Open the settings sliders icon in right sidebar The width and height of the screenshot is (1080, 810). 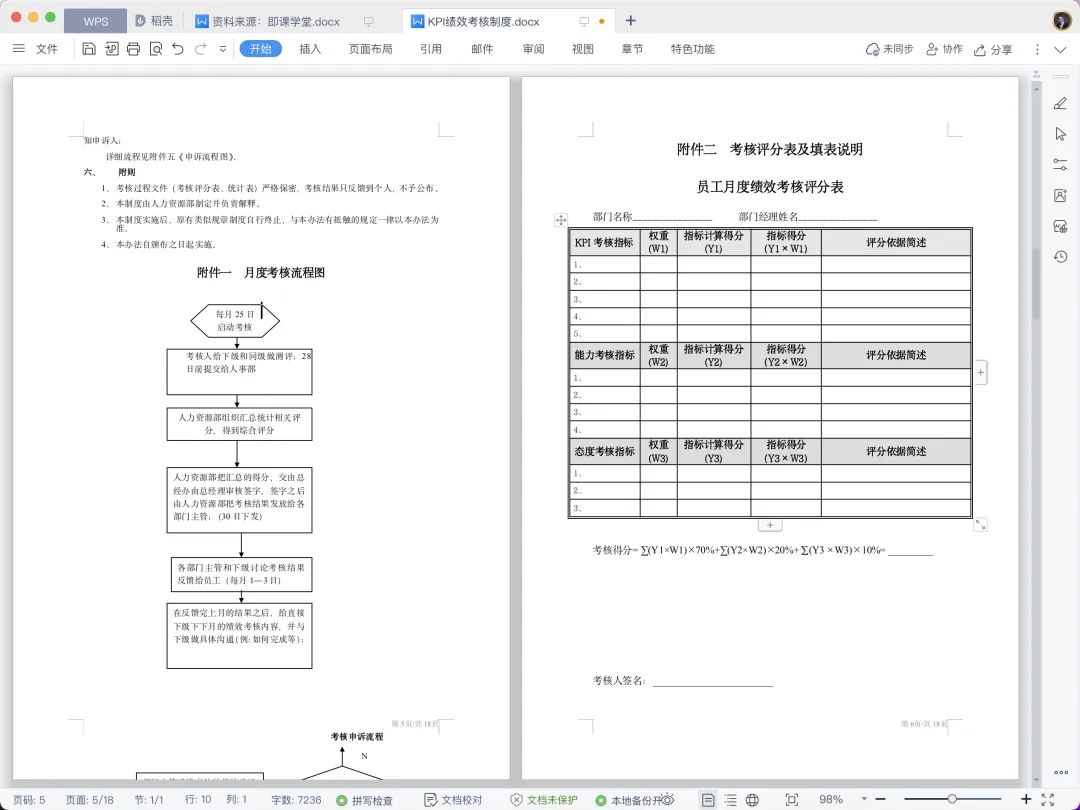(x=1060, y=165)
